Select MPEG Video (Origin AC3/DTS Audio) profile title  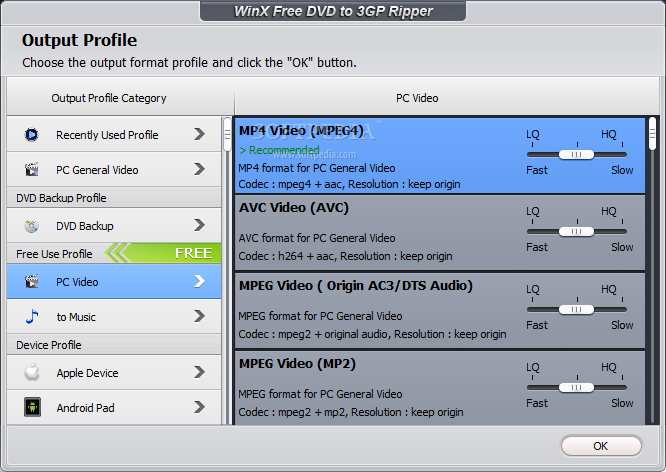click(x=356, y=285)
